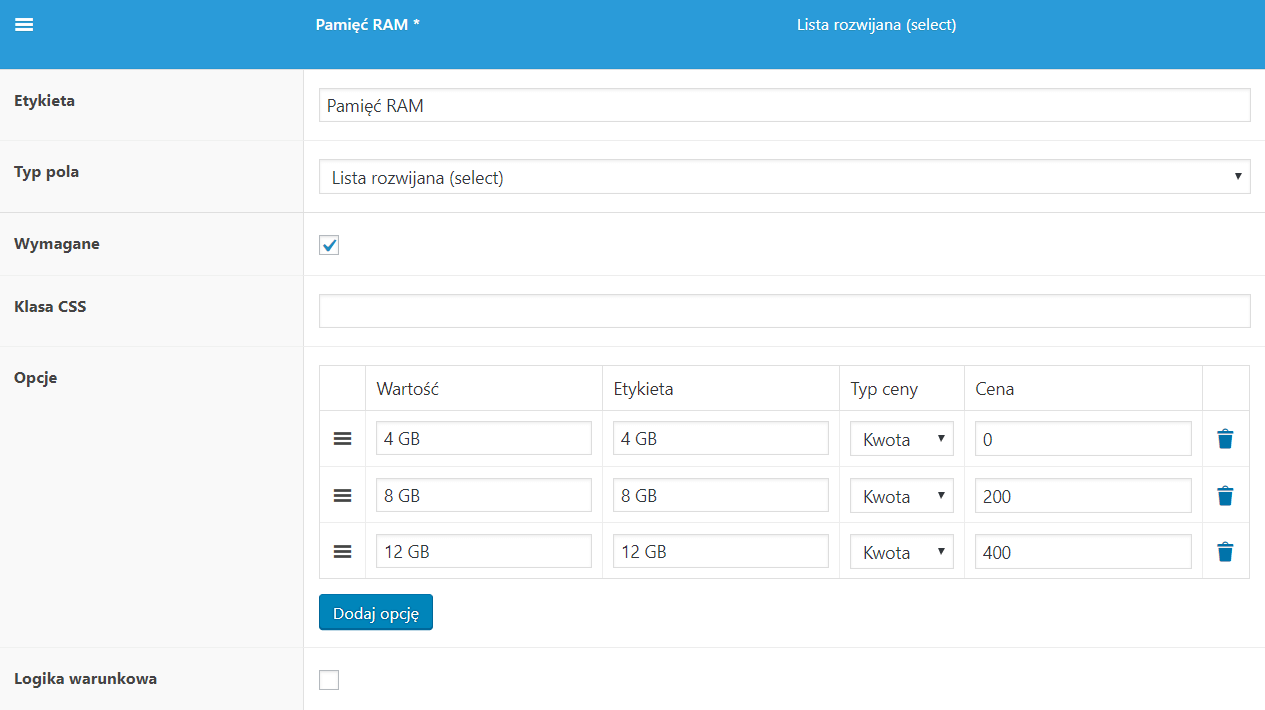
Task: Click the Dodaj opcję button
Action: click(376, 613)
